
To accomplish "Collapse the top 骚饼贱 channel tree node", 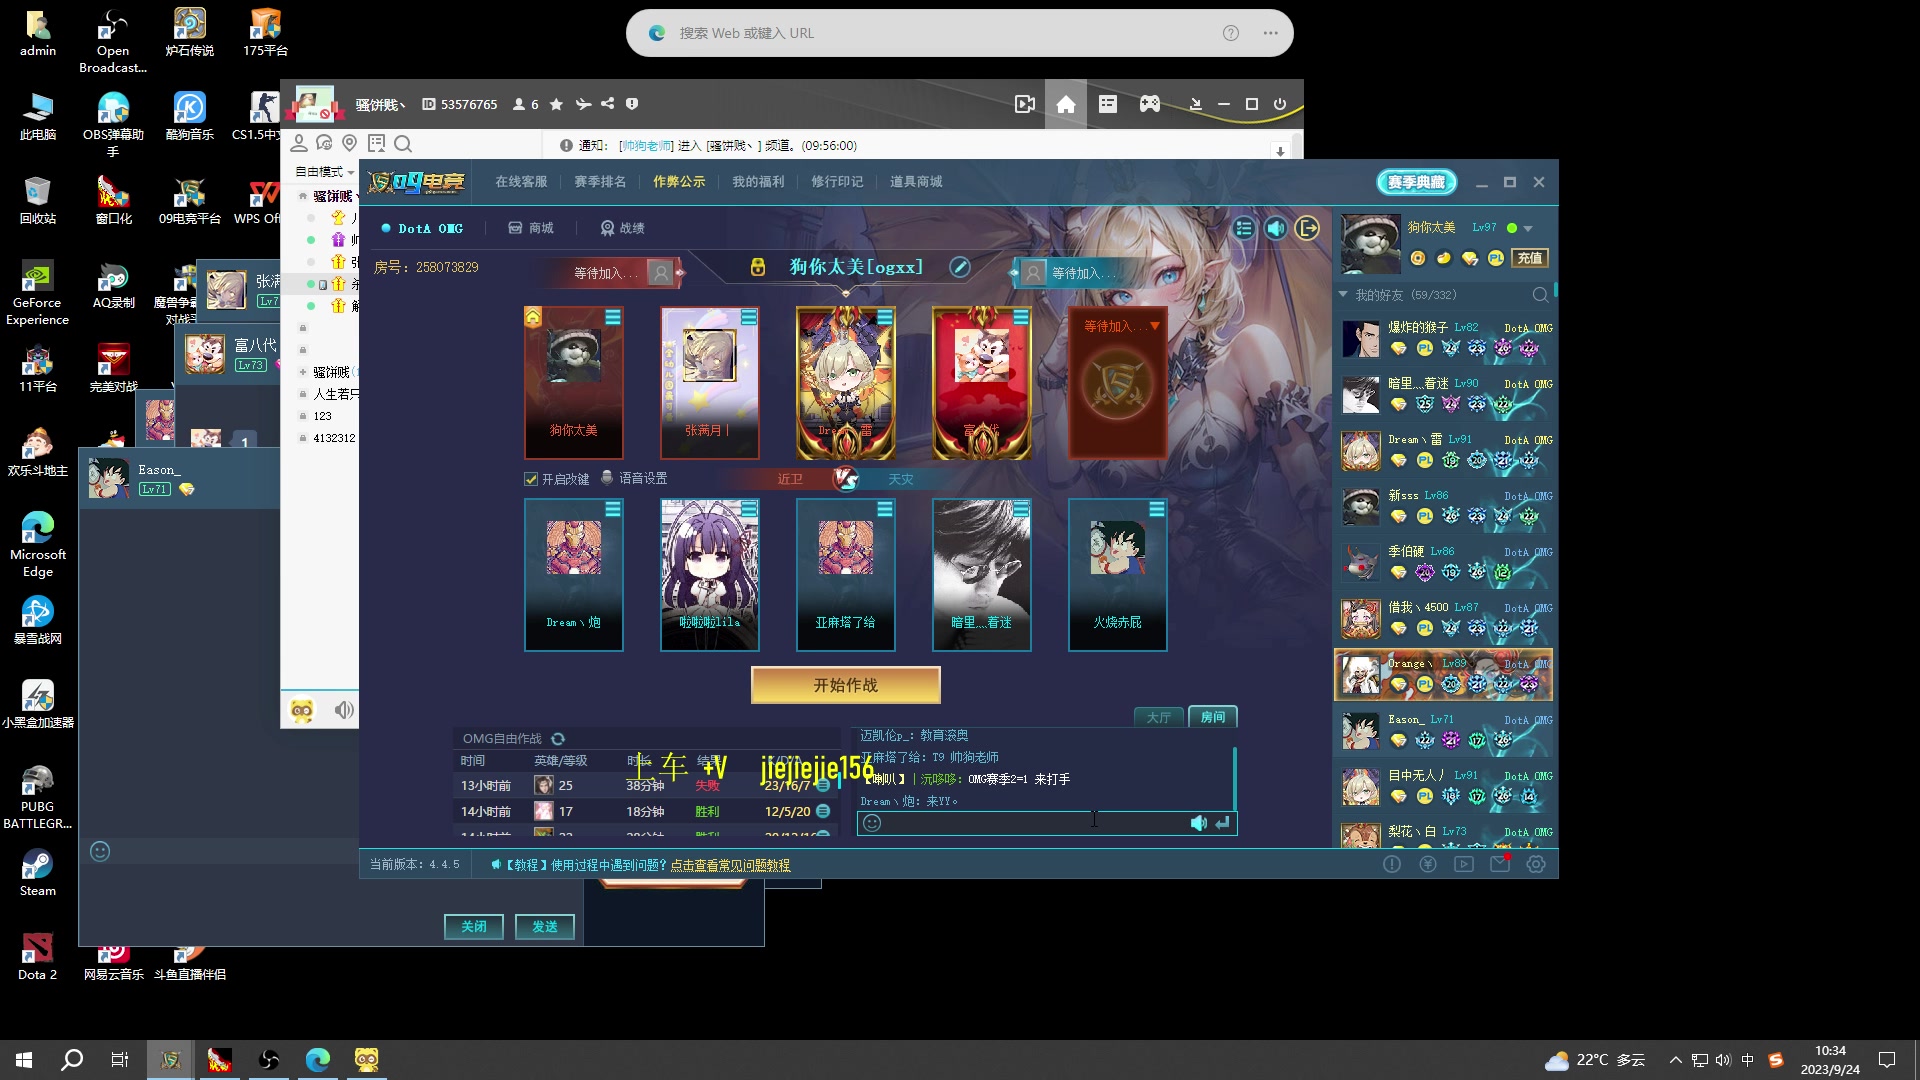I will pyautogui.click(x=303, y=196).
